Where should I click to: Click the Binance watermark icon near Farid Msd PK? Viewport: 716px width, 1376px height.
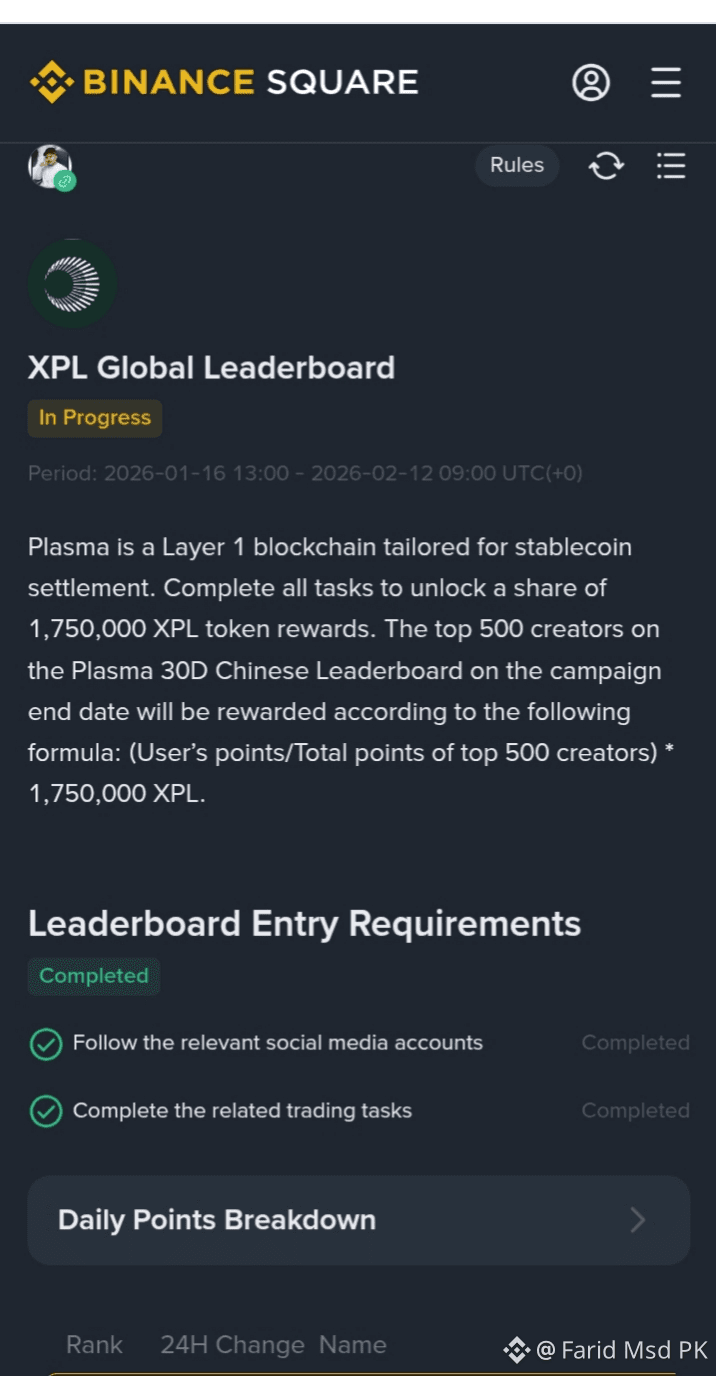coord(516,1351)
